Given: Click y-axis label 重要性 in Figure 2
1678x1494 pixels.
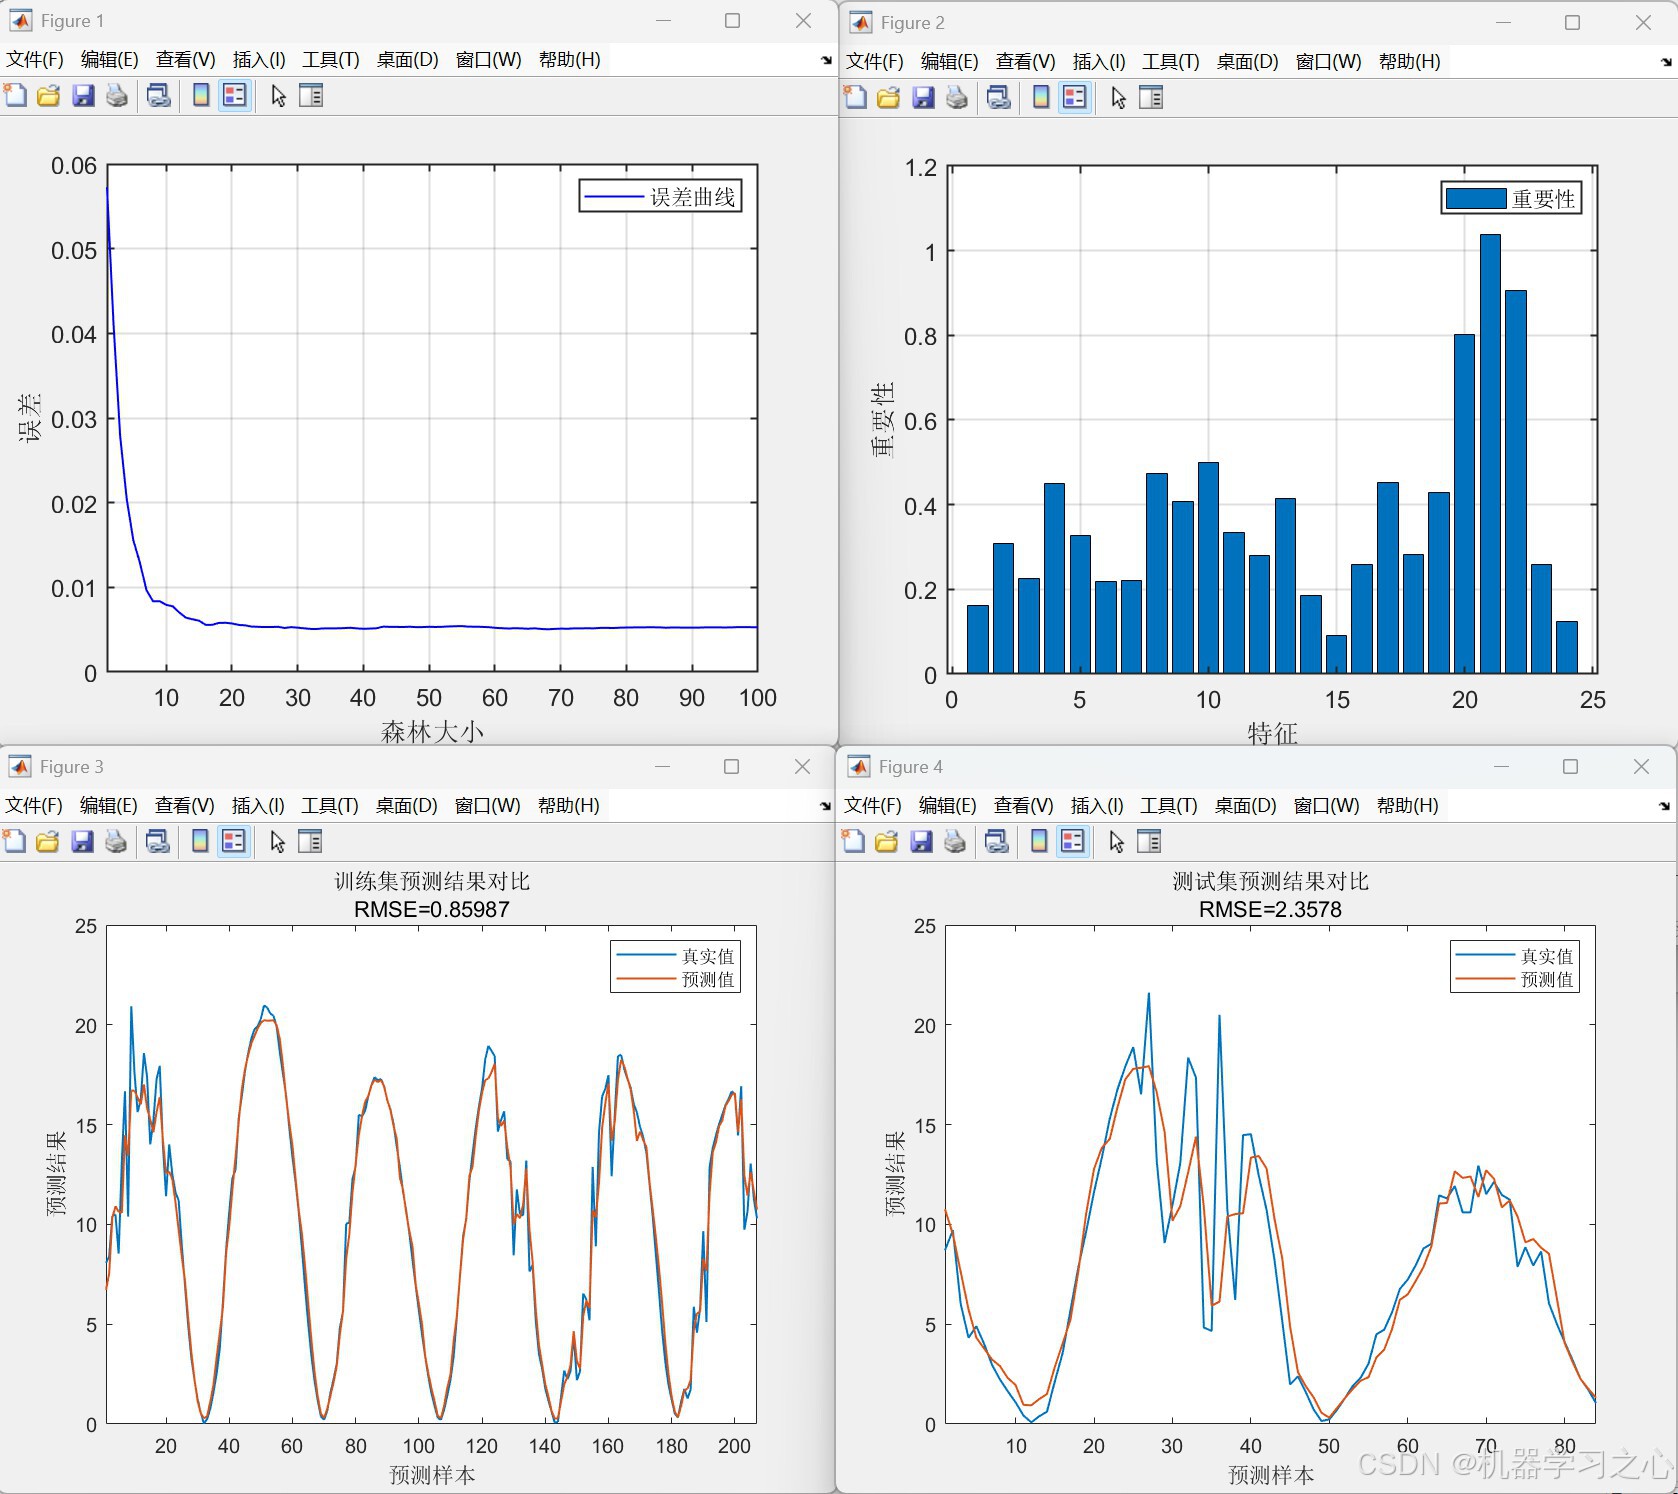Looking at the screenshot, I should [x=882, y=419].
